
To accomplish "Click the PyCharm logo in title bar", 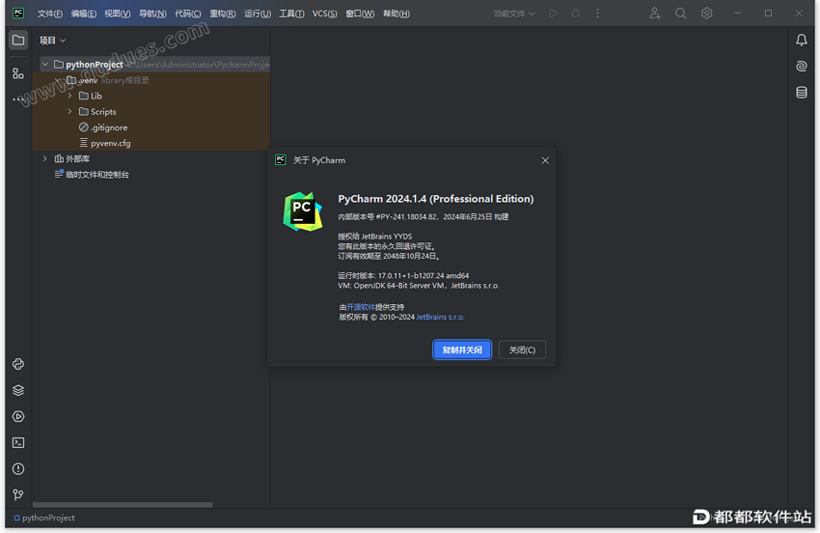I will 18,13.
